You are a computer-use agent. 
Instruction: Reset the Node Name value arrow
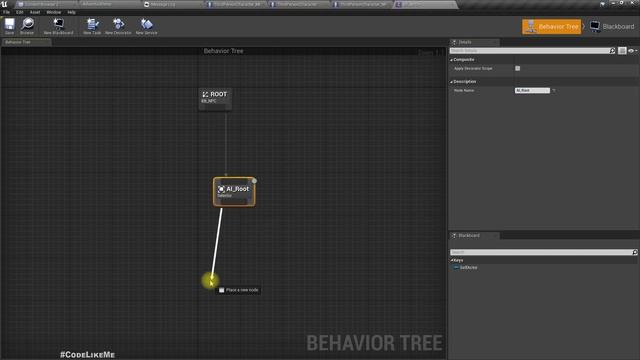554,91
